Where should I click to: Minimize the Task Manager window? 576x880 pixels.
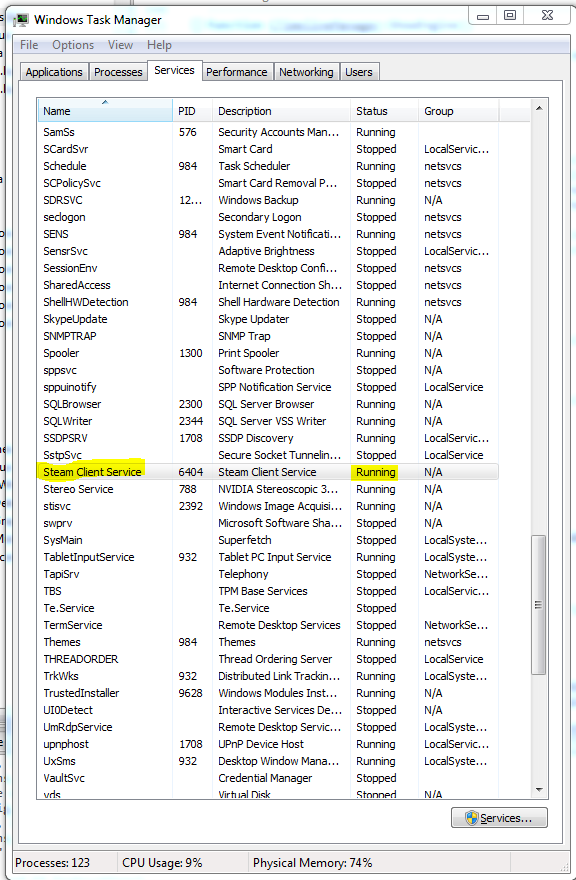pos(483,16)
